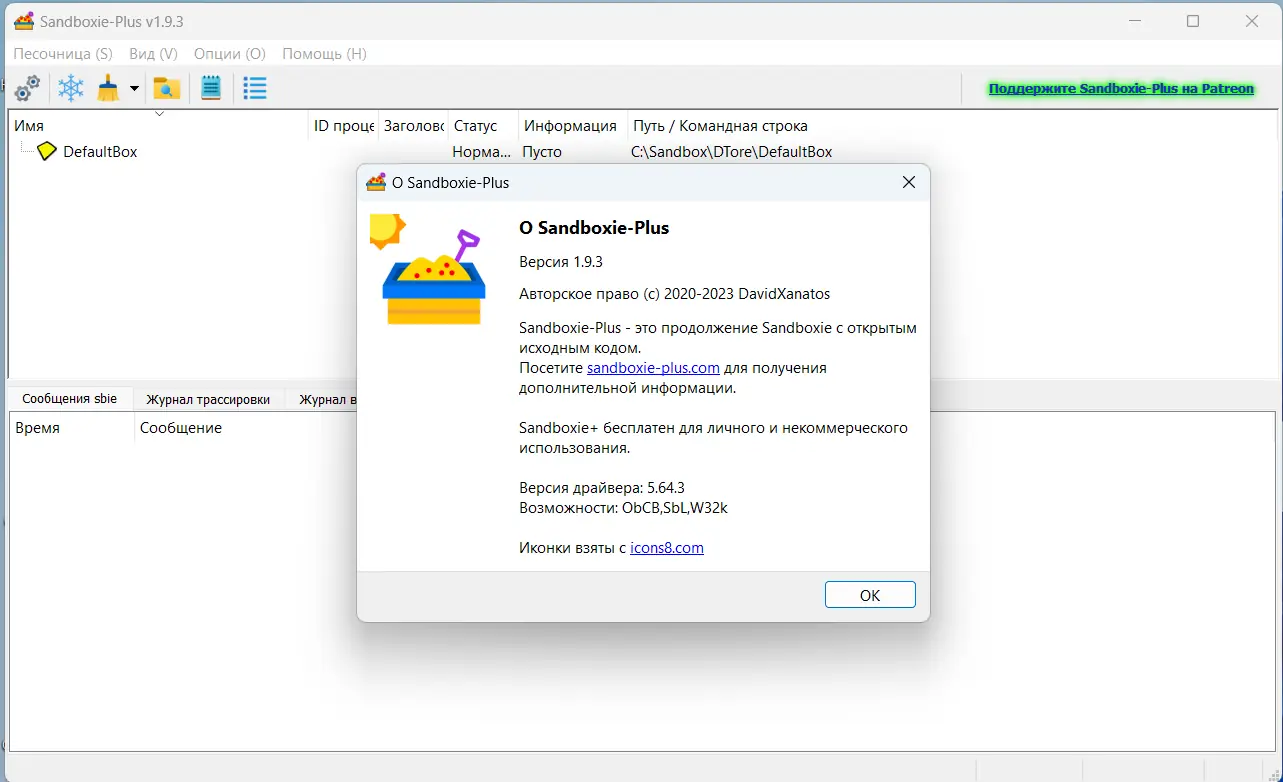Expand the cleanup dropdown arrow beside the broom
The image size is (1283, 782).
pyautogui.click(x=134, y=88)
